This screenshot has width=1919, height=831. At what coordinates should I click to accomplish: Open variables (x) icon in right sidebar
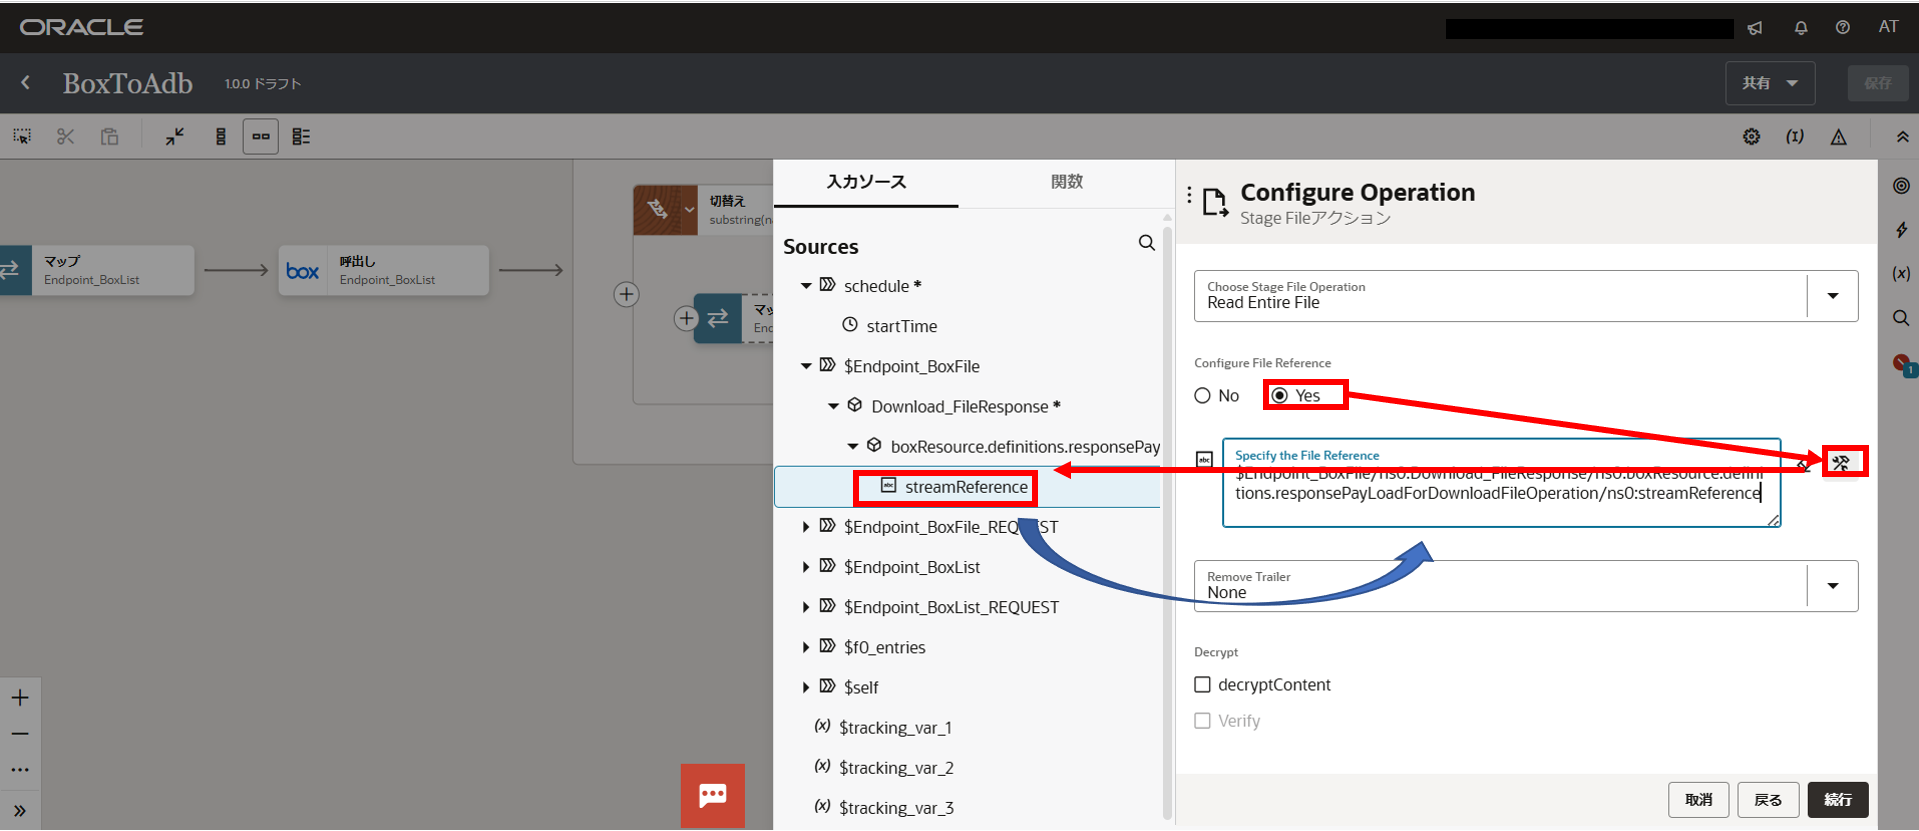point(1901,274)
